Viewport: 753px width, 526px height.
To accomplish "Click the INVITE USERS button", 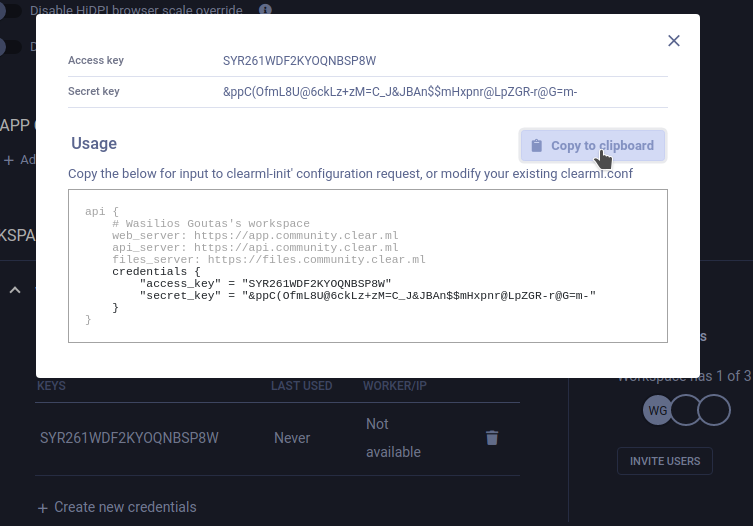I will point(665,461).
